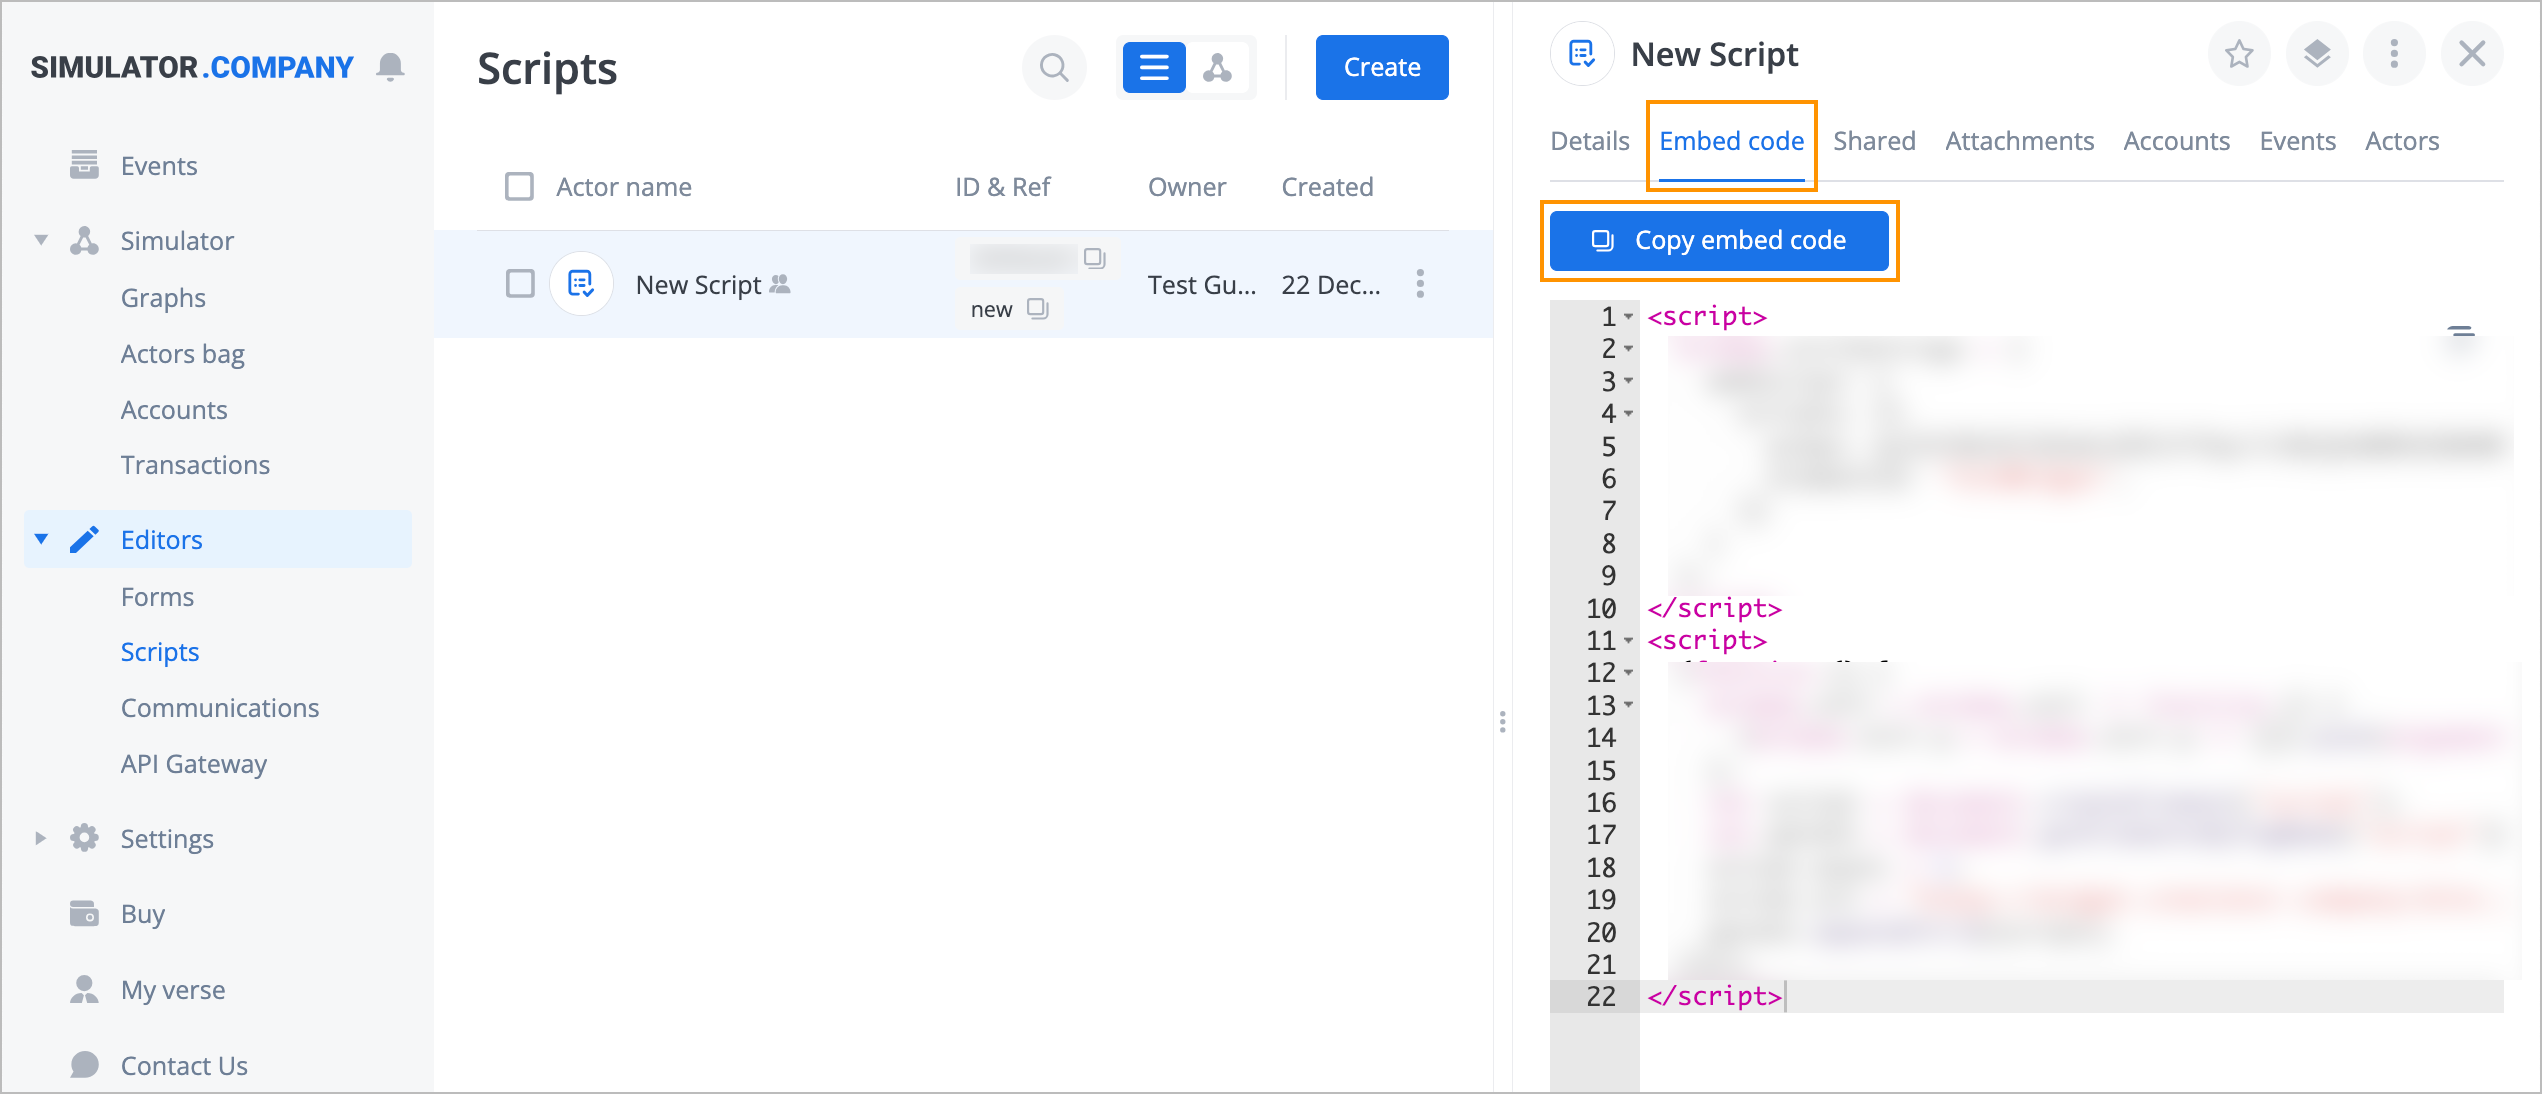Close the New Script panel
Screen dimensions: 2542x1094
point(2472,53)
